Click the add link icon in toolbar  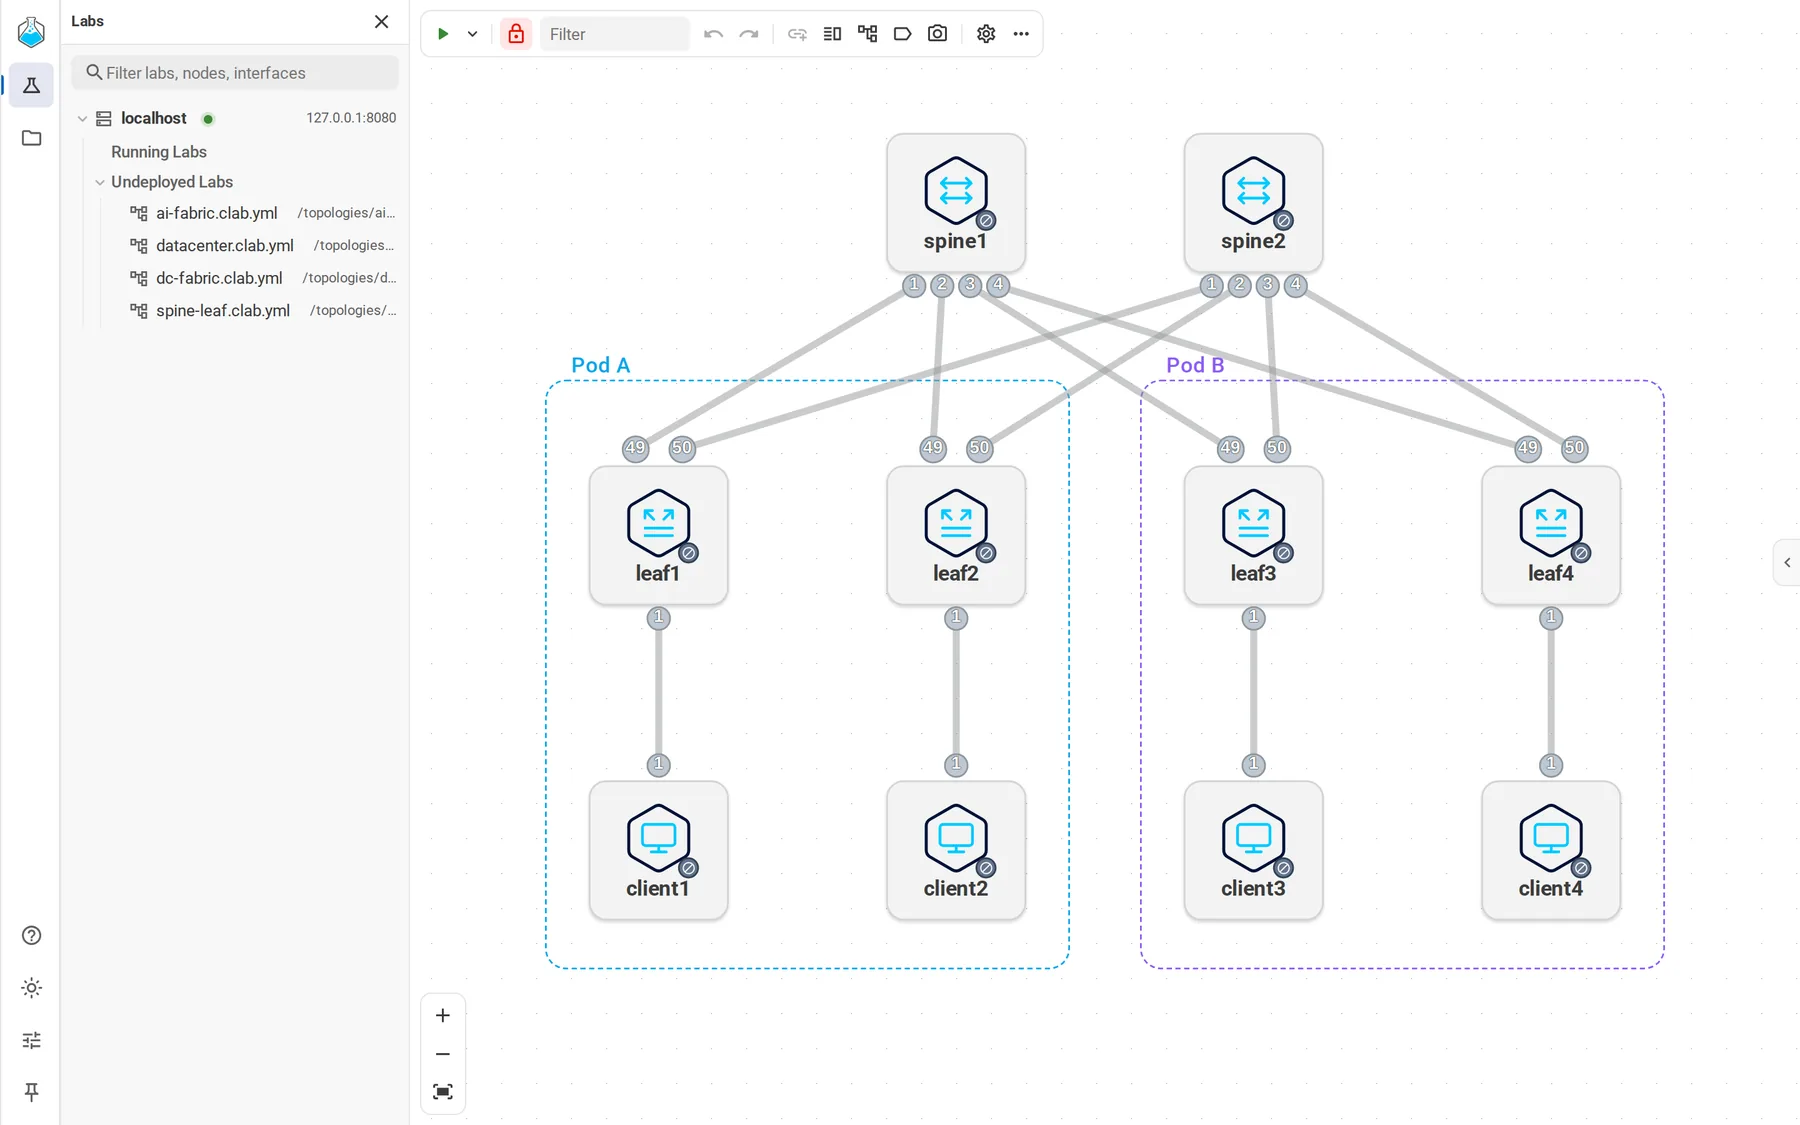797,34
